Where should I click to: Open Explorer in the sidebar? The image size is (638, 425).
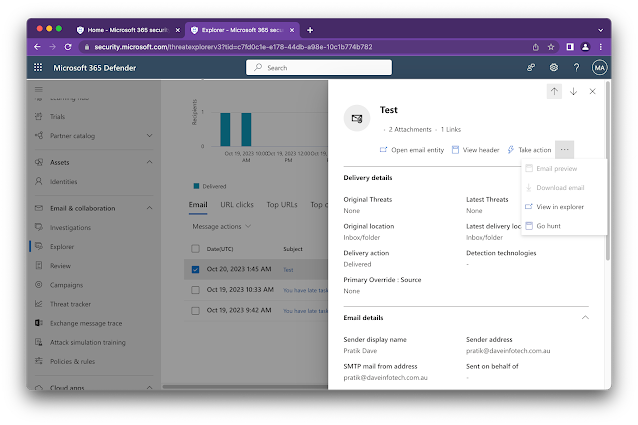tap(62, 246)
